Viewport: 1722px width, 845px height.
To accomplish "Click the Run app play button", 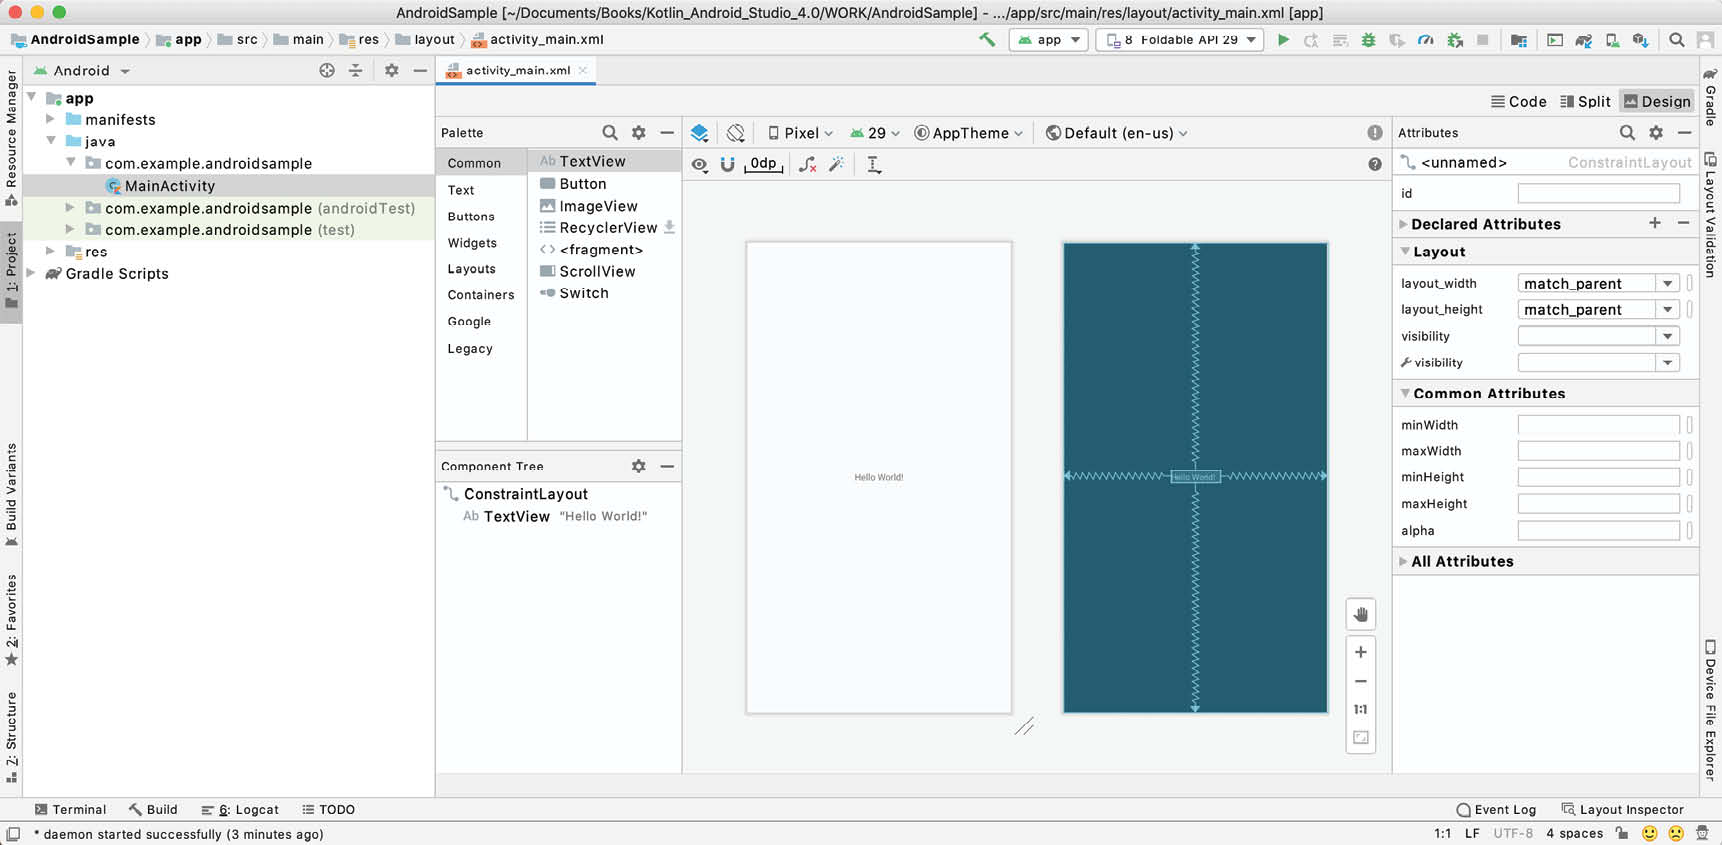I will pyautogui.click(x=1283, y=40).
